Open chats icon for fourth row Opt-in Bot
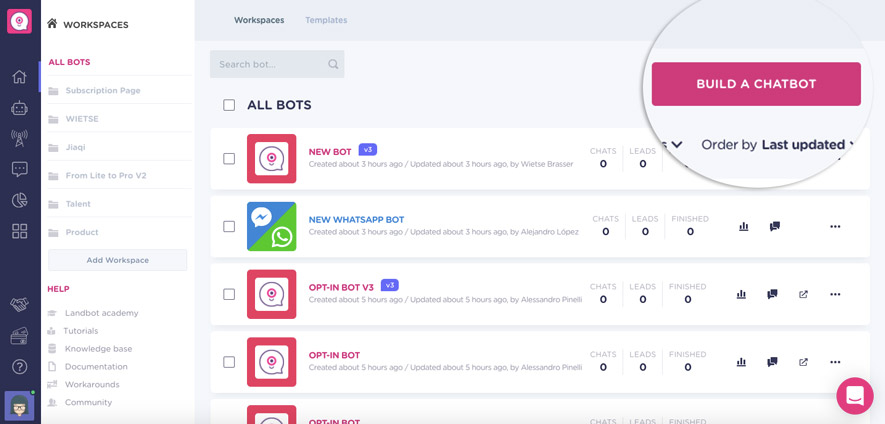Image resolution: width=885 pixels, height=424 pixels. coord(772,362)
